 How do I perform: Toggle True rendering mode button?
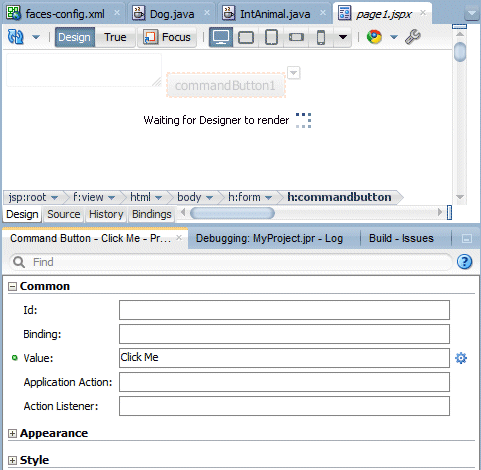[115, 37]
